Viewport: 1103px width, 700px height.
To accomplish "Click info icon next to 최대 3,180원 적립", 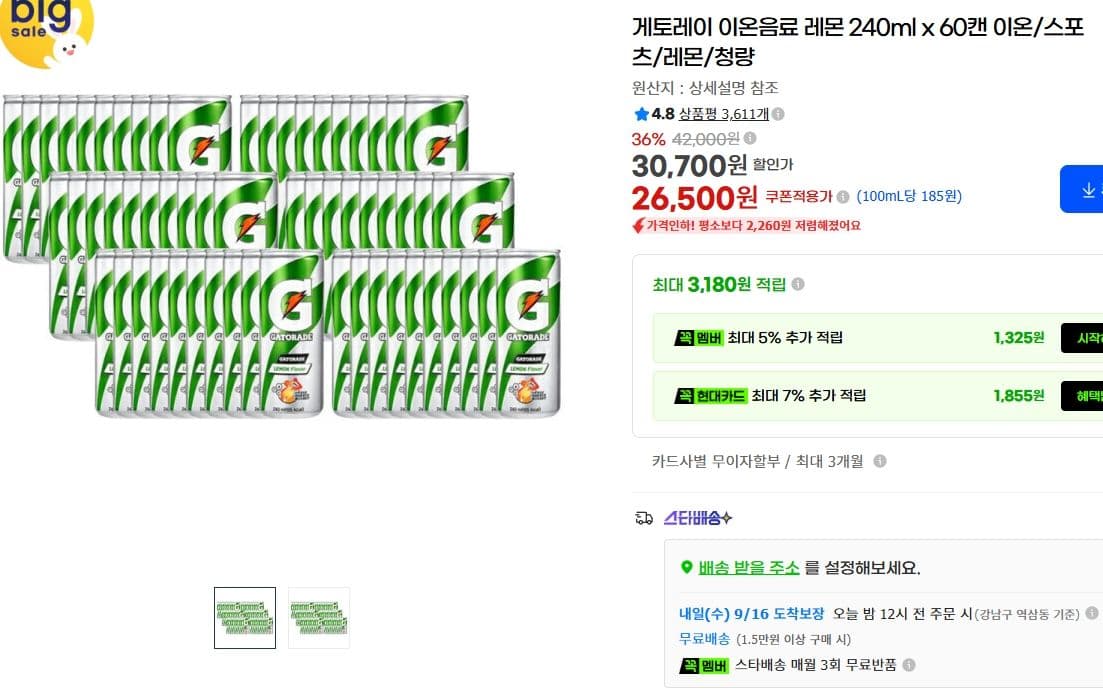I will pos(798,284).
